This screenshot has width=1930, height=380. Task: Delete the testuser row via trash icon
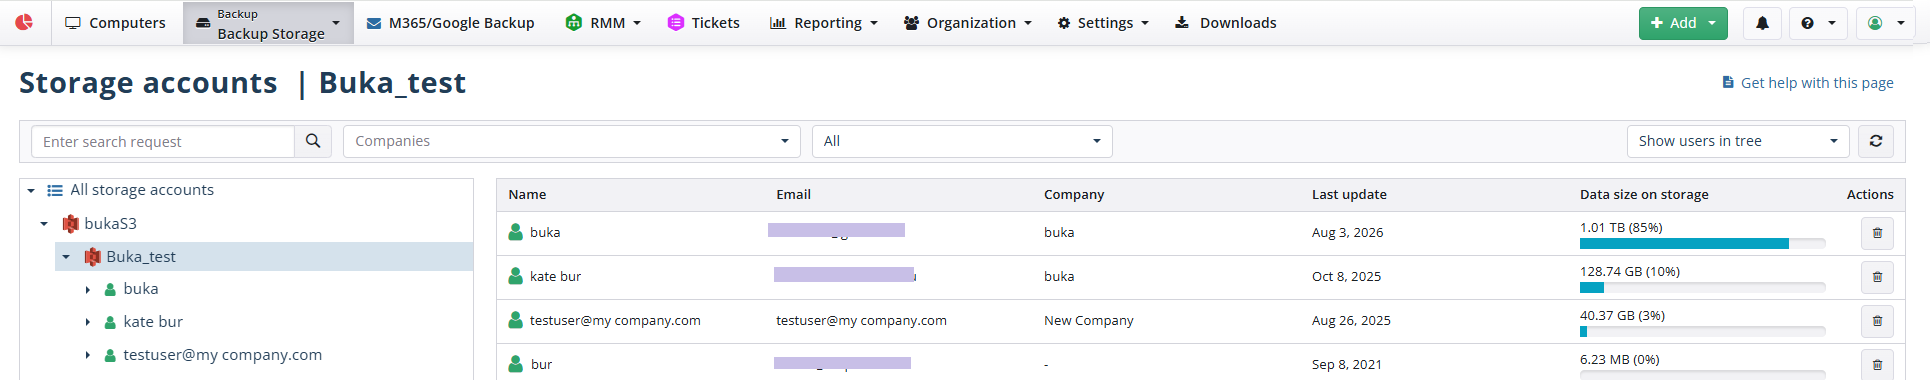click(1877, 321)
